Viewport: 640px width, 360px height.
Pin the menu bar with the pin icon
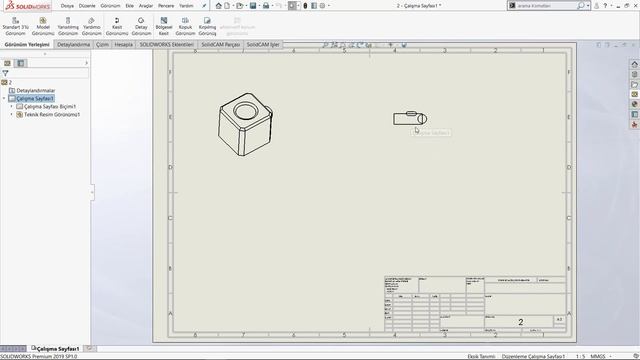click(204, 6)
